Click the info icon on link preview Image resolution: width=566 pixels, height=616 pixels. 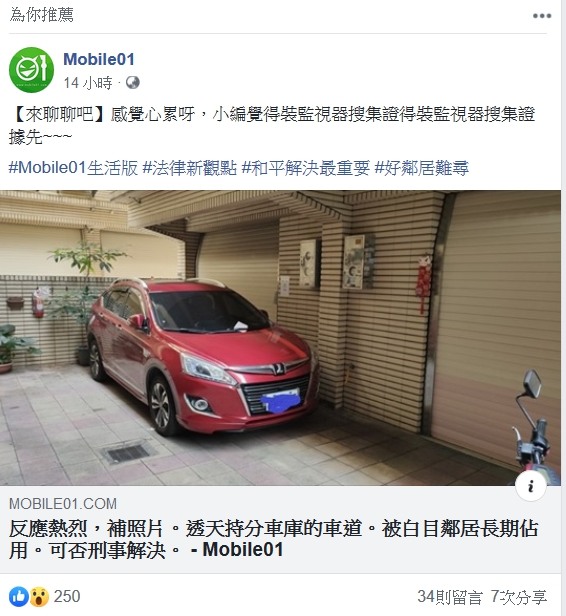(x=531, y=486)
